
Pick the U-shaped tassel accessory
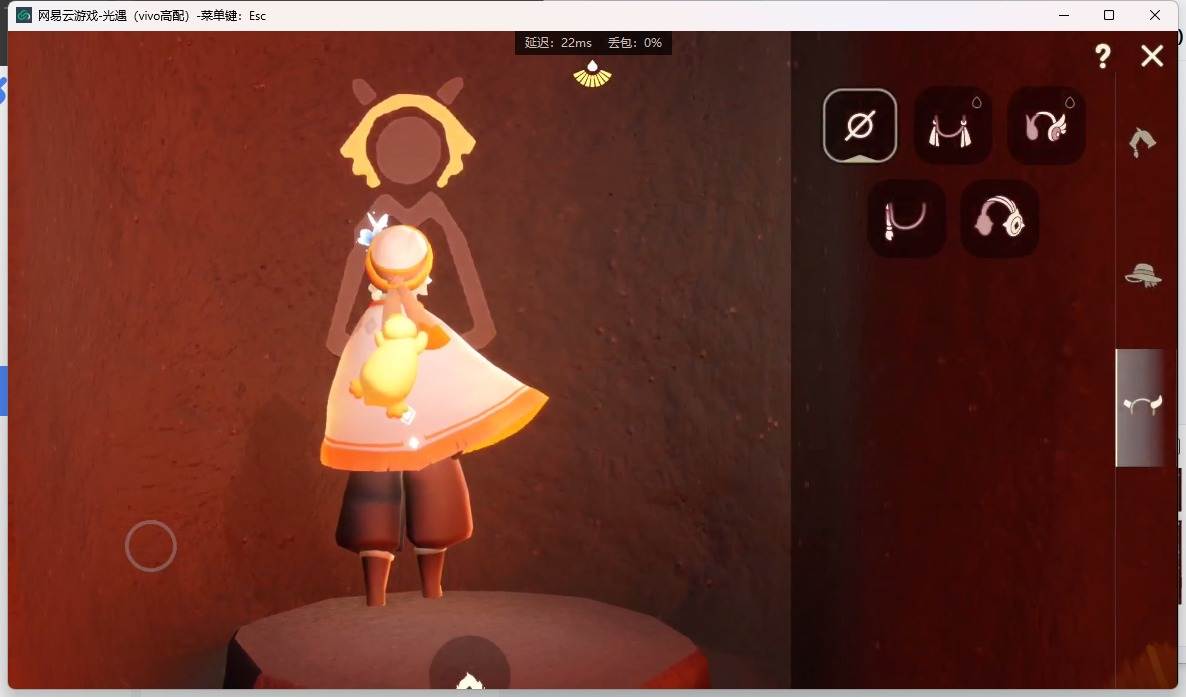[906, 219]
